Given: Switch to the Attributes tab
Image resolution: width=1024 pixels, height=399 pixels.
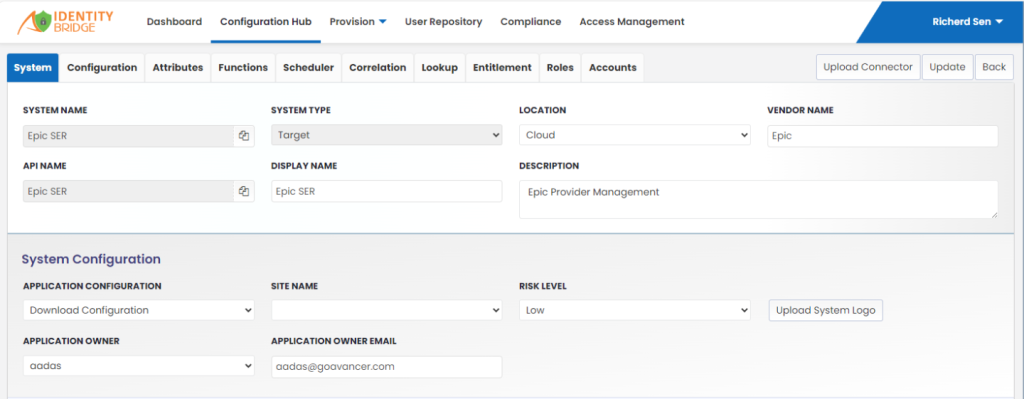Looking at the screenshot, I should pyautogui.click(x=178, y=68).
